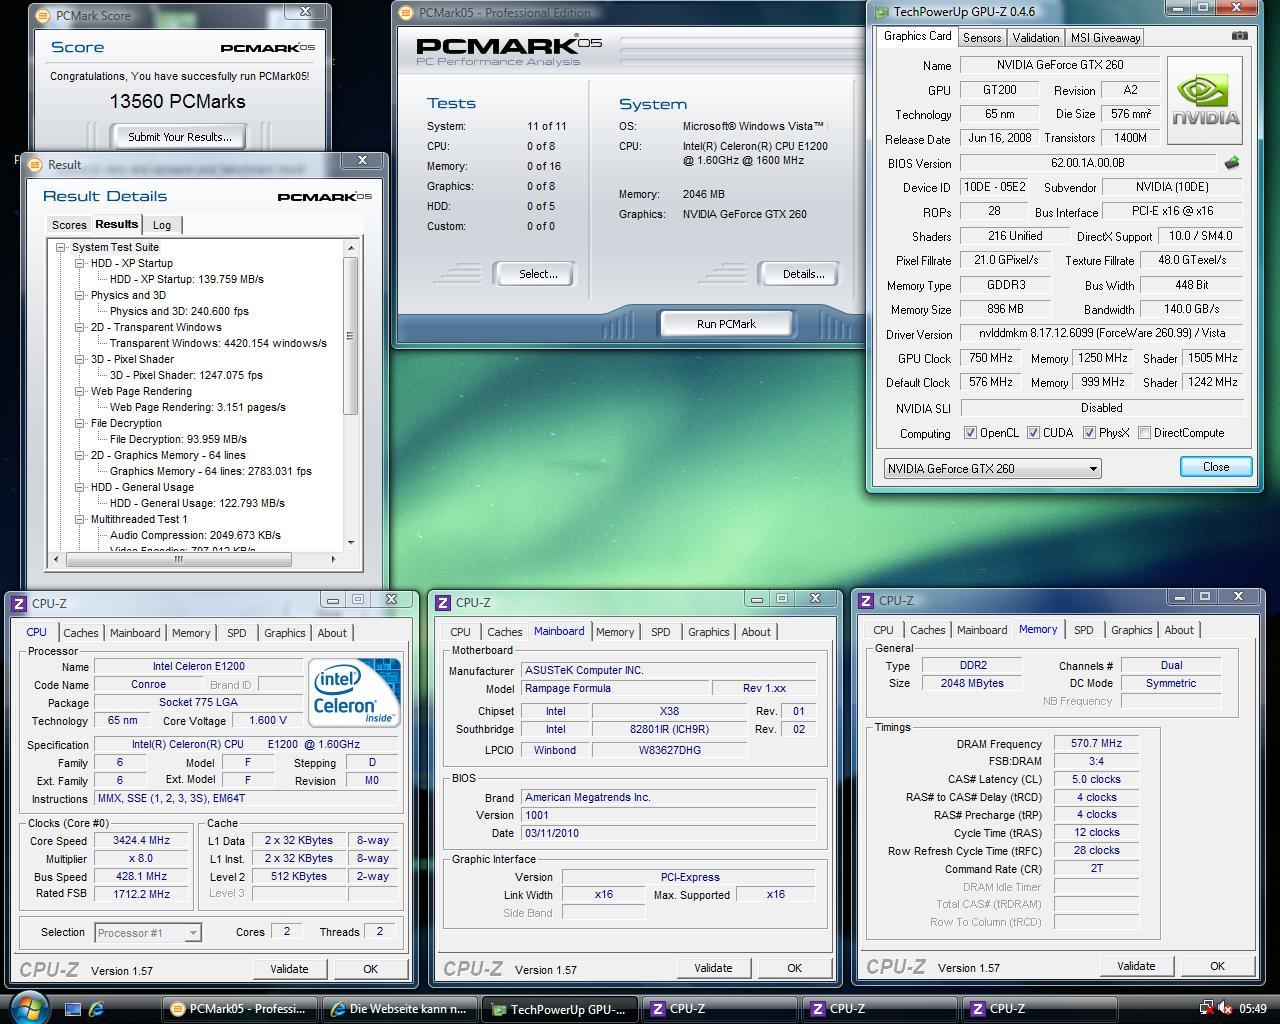Click the BIOS save chip icon in GPU-Z
Screen dimensions: 1280x1024
coord(1232,162)
